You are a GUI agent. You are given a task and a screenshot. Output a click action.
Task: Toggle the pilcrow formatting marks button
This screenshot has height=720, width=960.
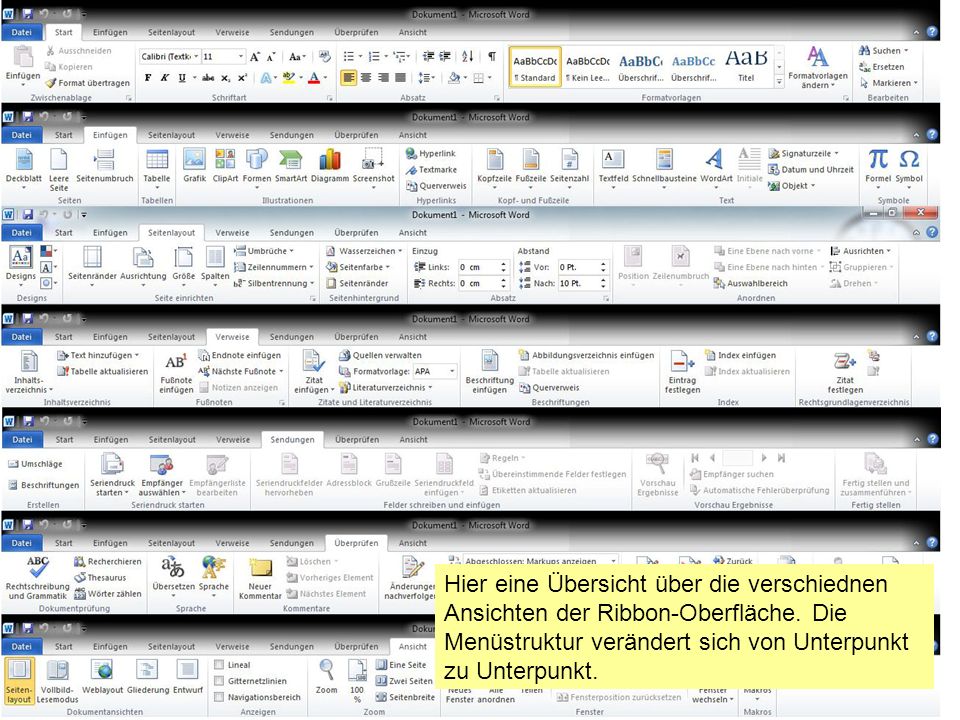click(x=492, y=56)
